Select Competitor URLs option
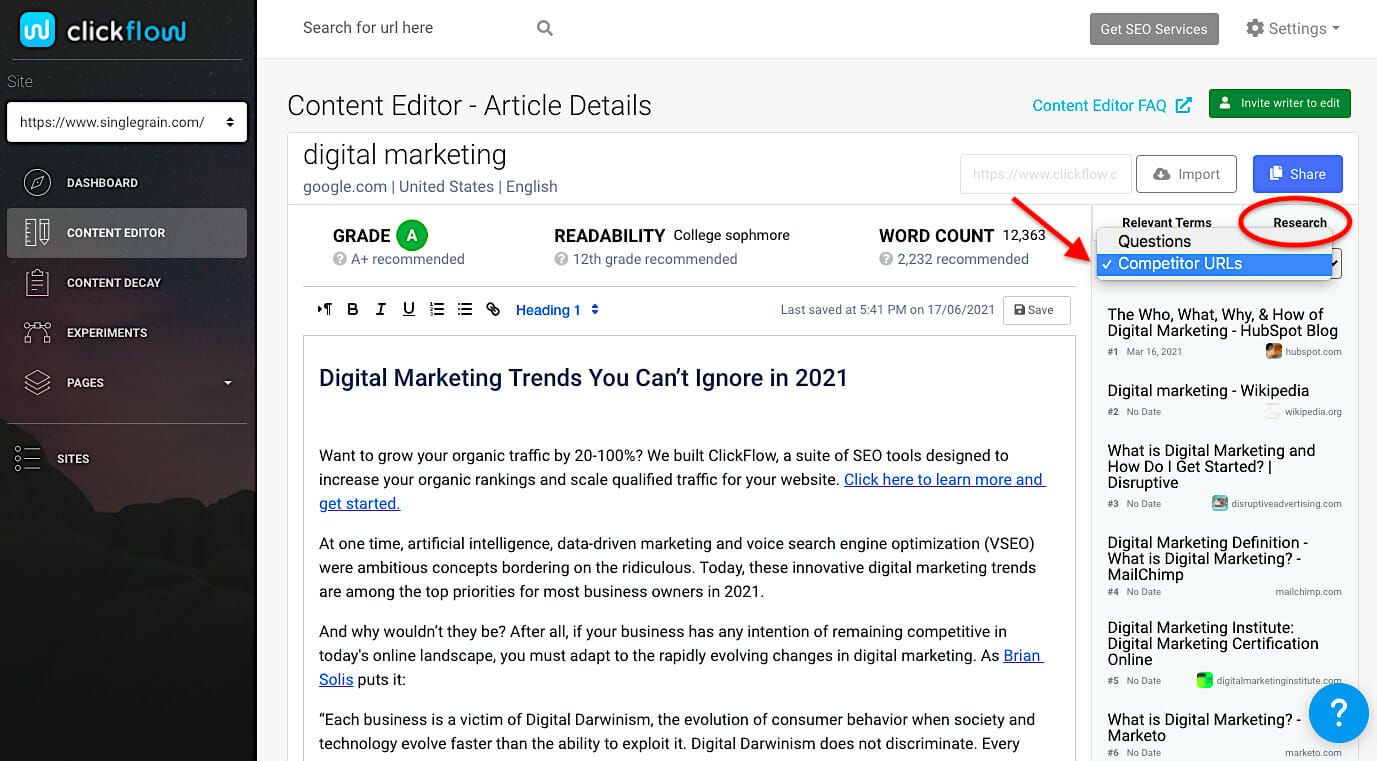Viewport: 1377px width, 761px height. [1215, 264]
